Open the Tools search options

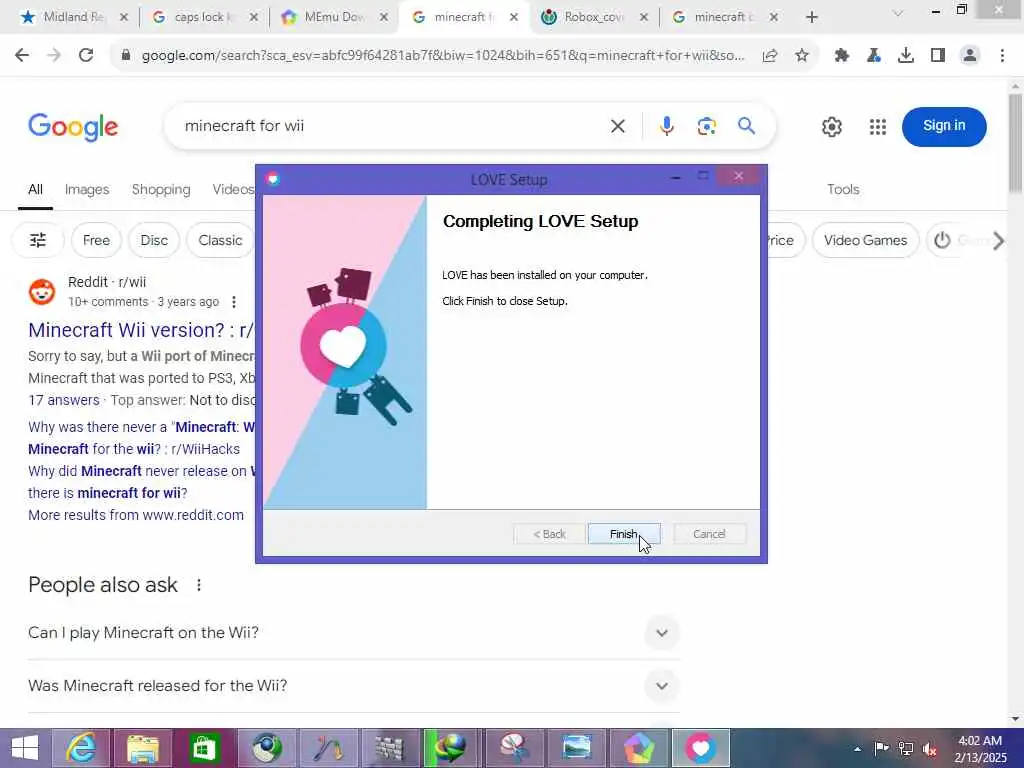(x=843, y=189)
